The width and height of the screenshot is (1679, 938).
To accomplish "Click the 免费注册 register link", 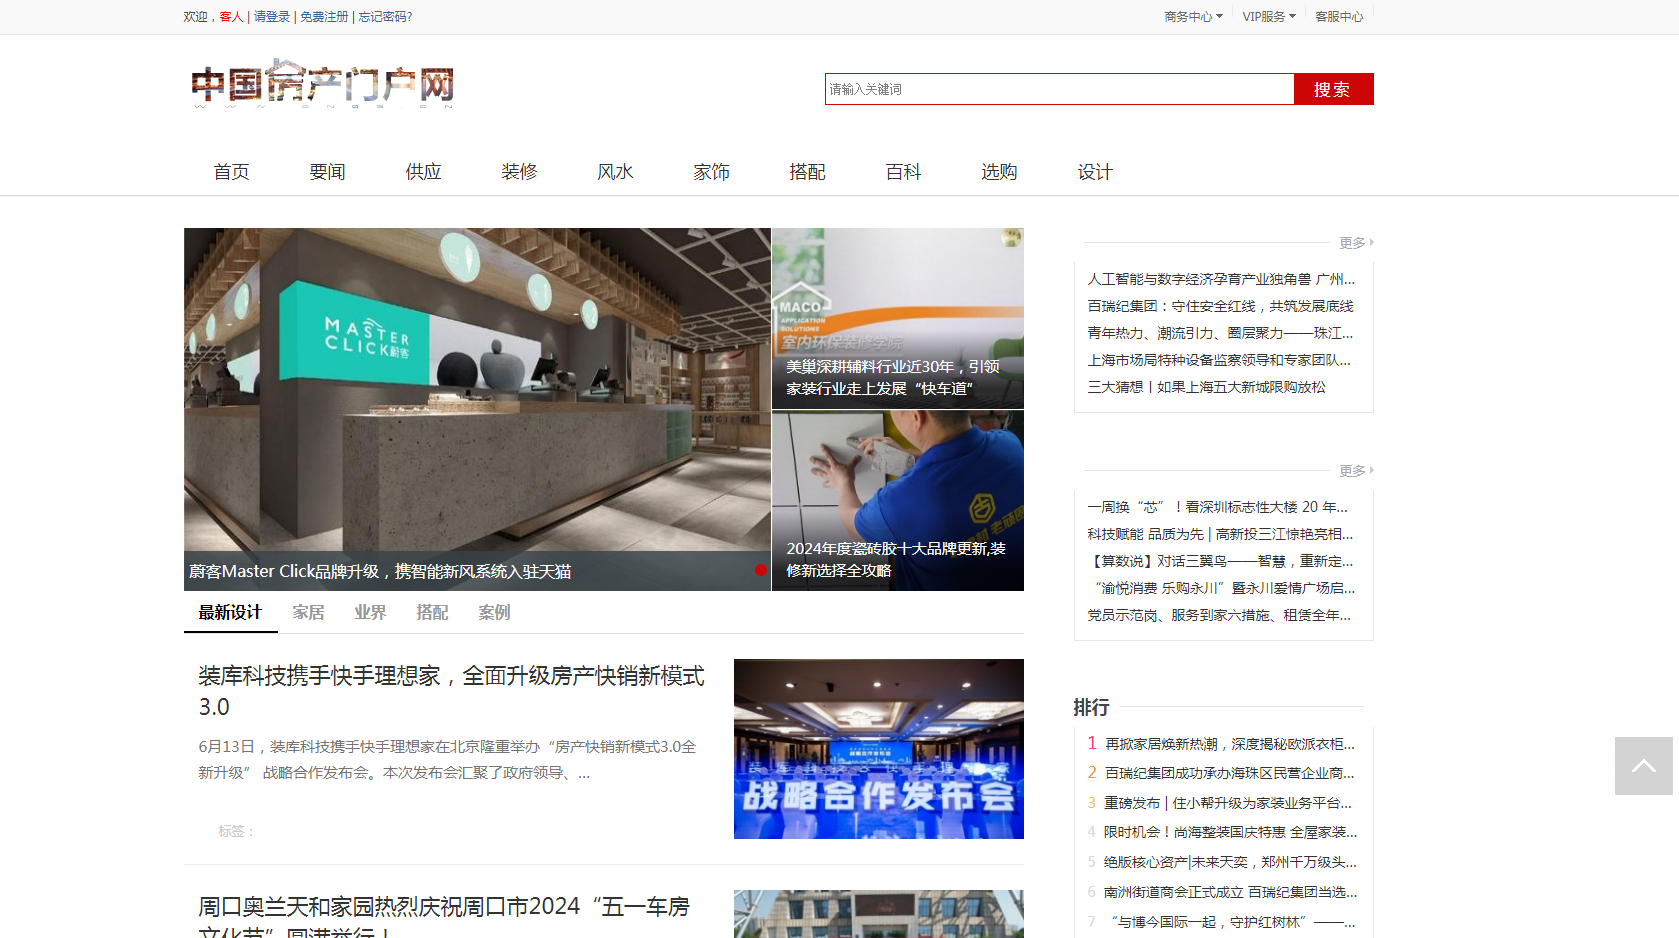I will pyautogui.click(x=324, y=17).
